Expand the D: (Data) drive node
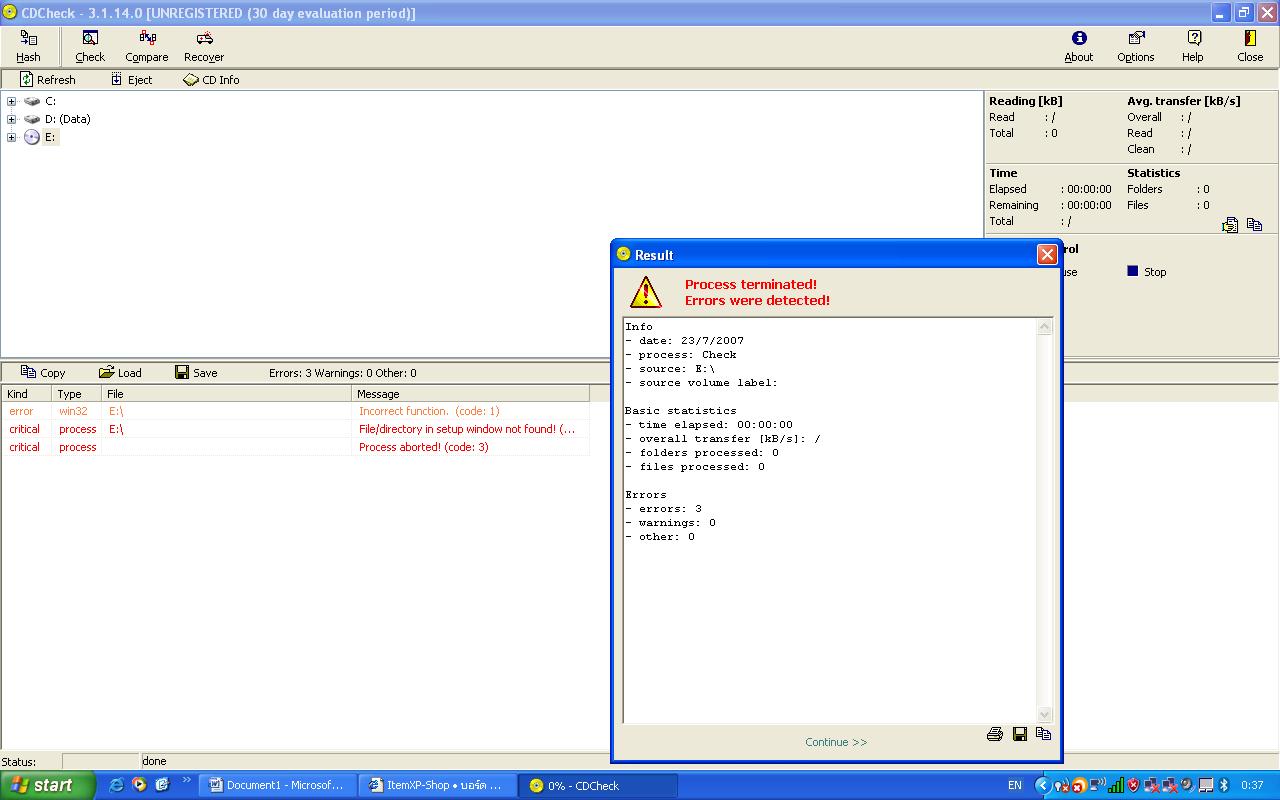This screenshot has width=1280, height=800. coord(11,119)
